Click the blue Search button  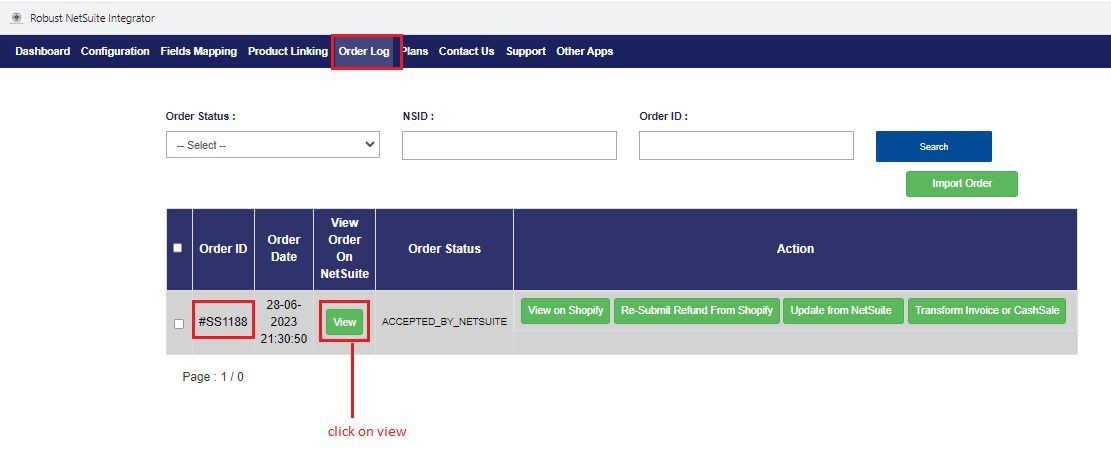point(934,147)
